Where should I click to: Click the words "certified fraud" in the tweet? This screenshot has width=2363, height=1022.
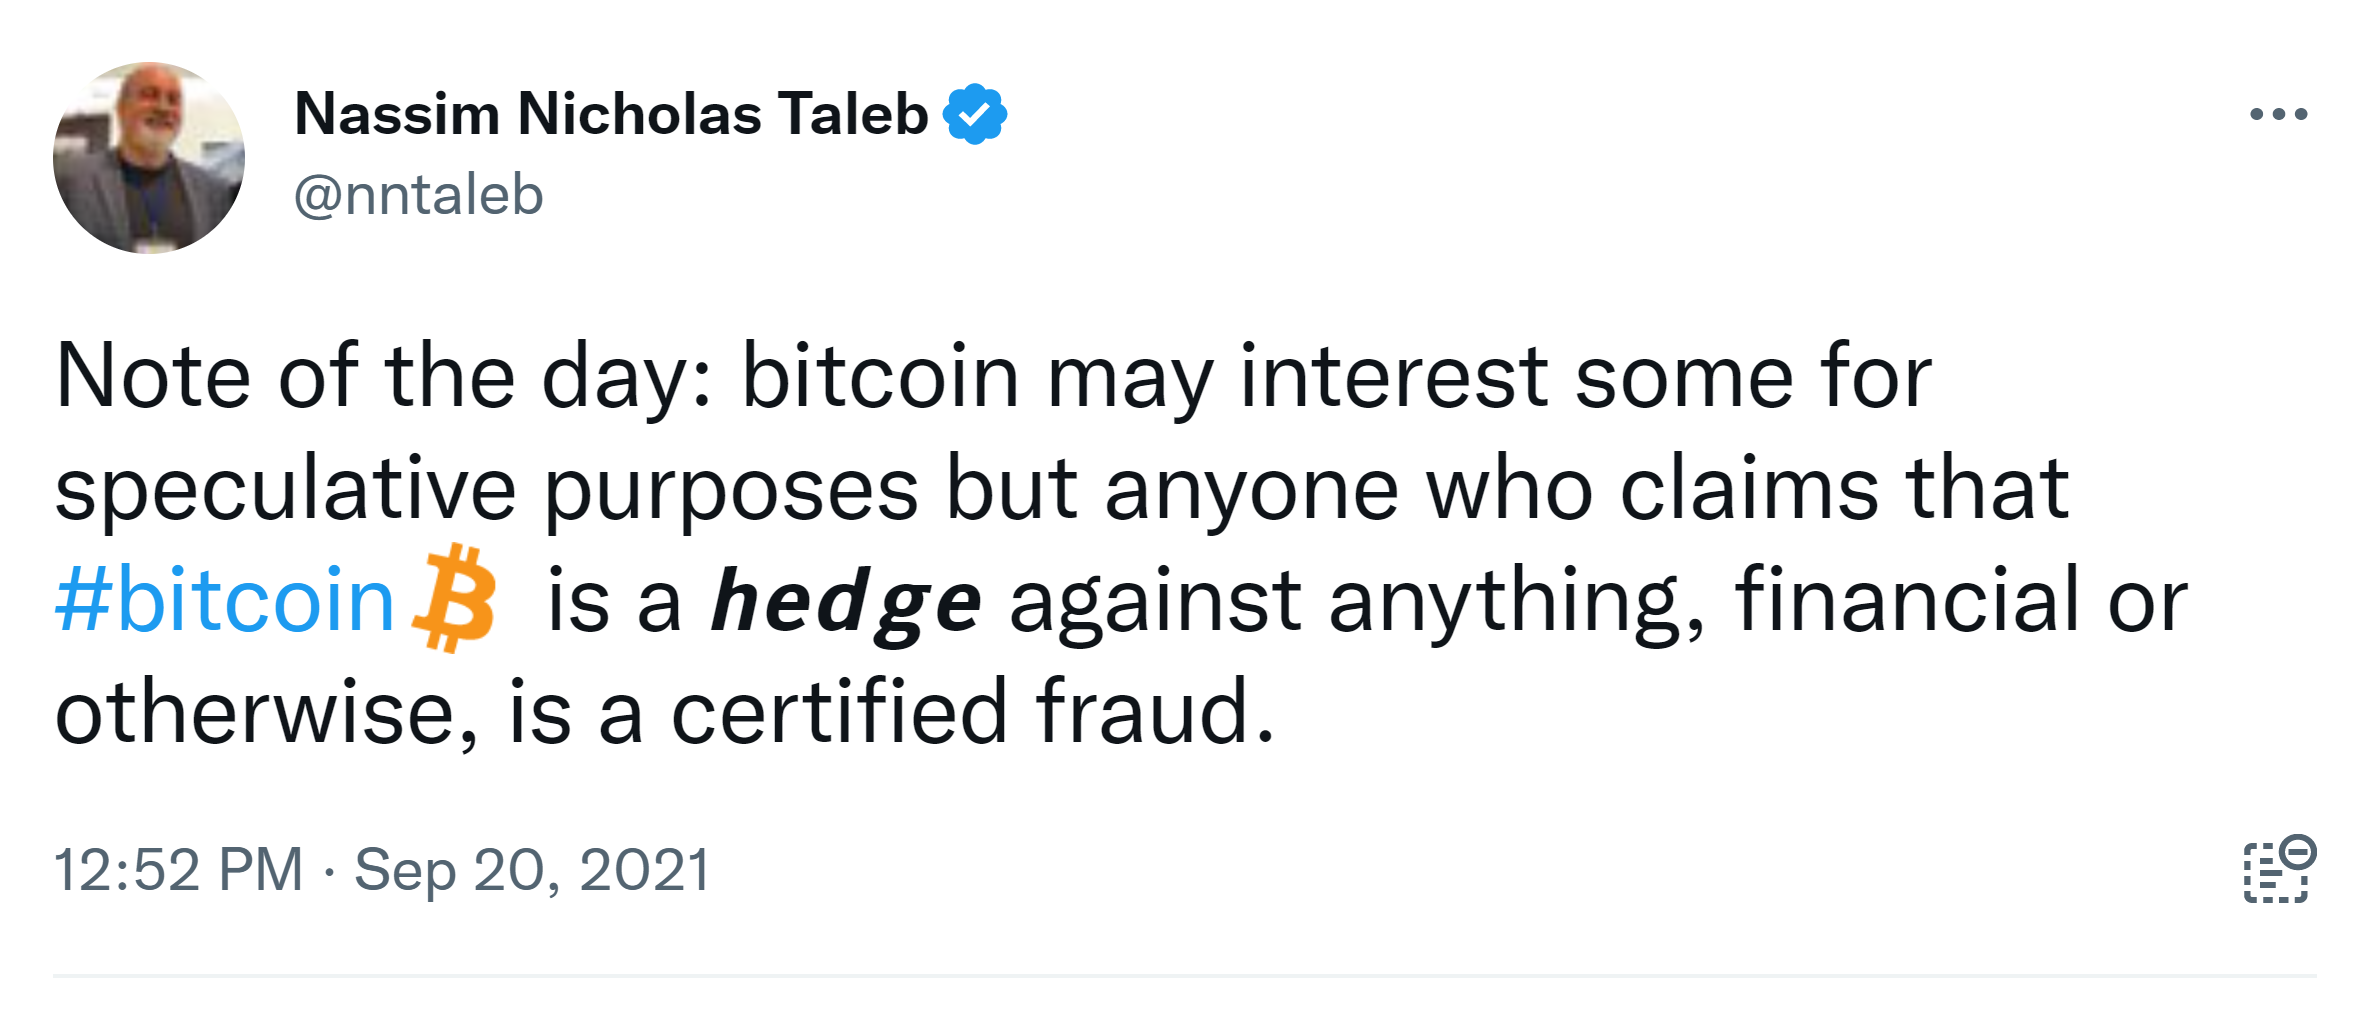[972, 712]
